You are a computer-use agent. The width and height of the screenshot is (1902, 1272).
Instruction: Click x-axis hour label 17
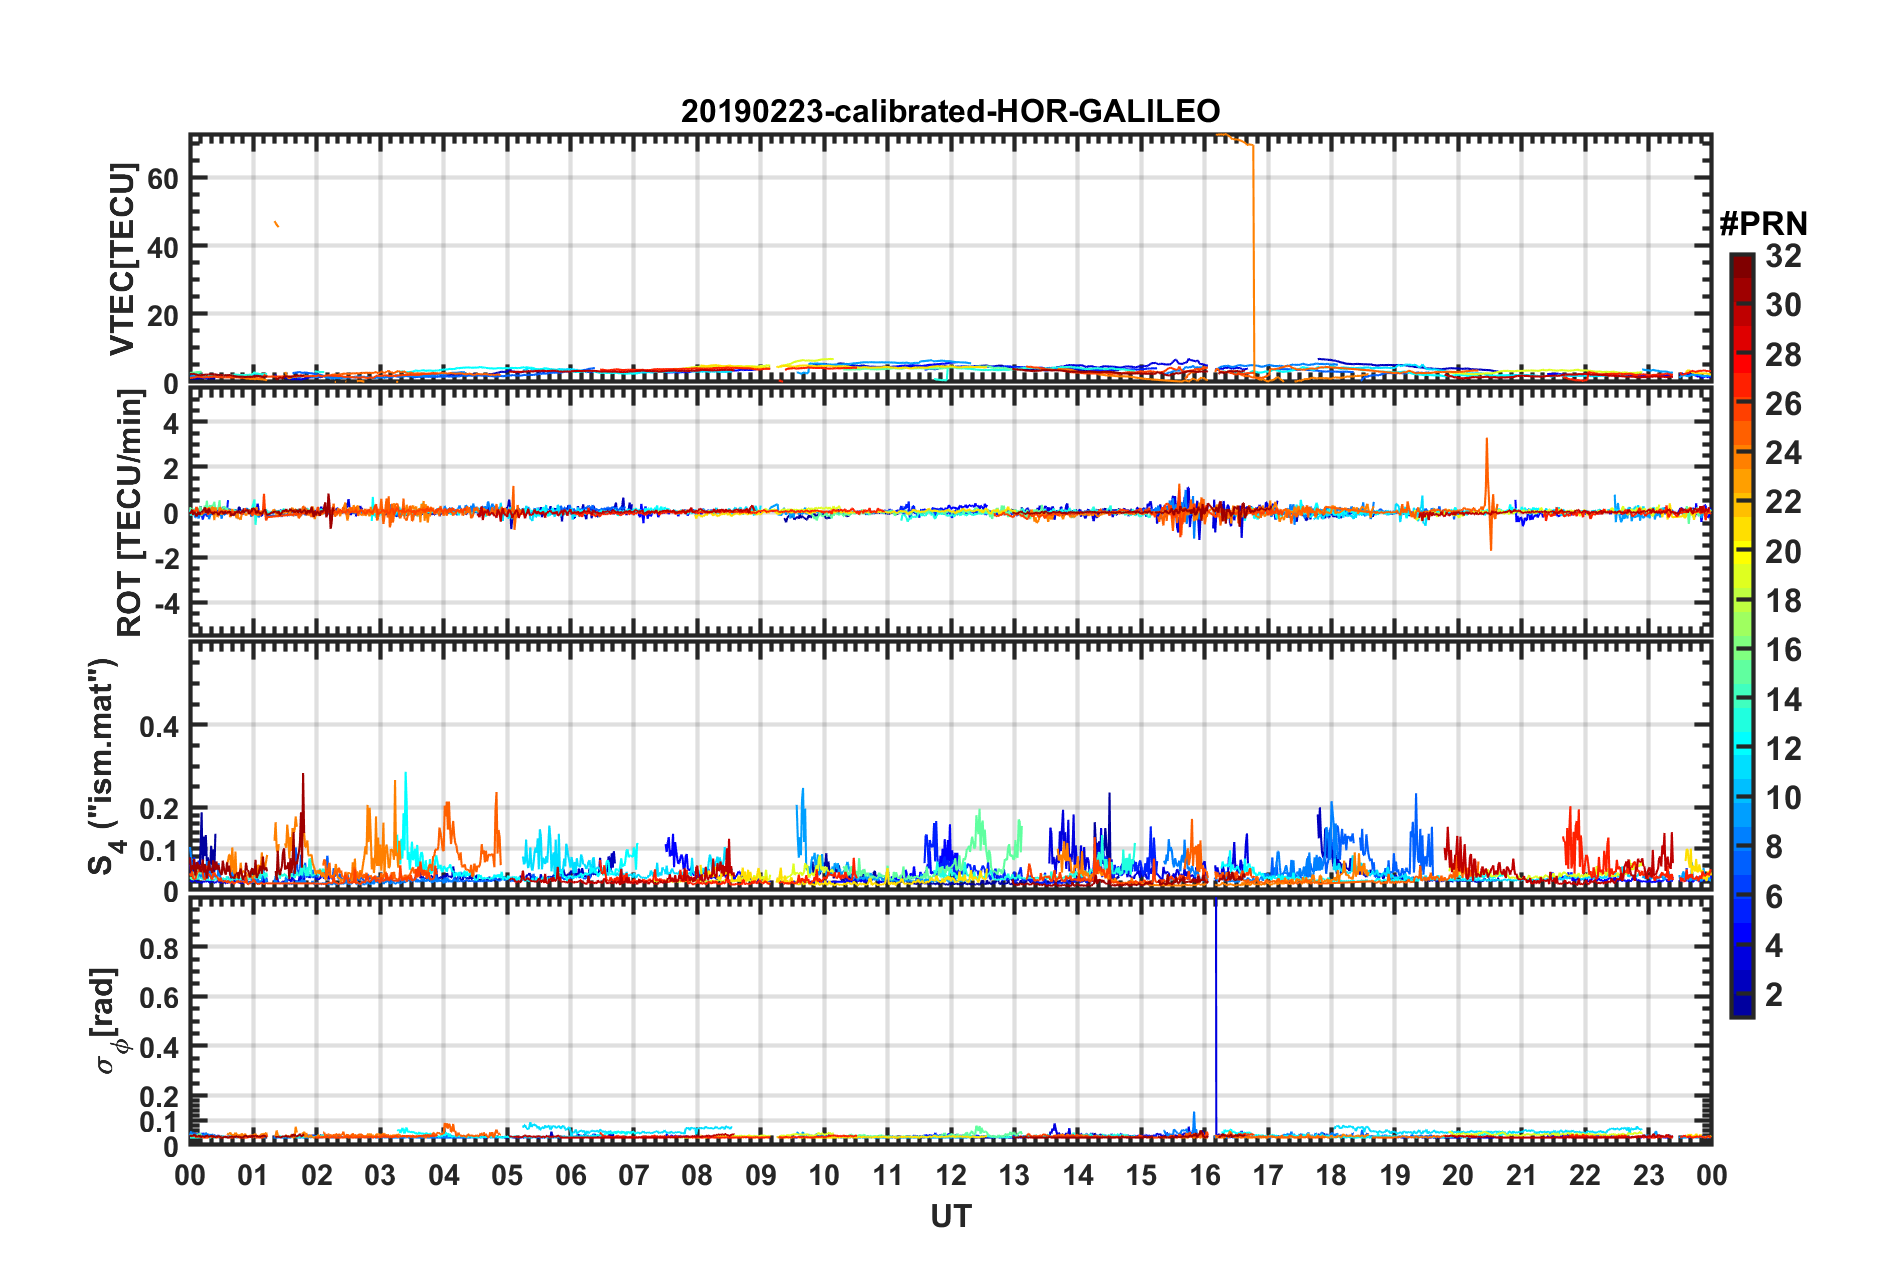[1268, 1176]
